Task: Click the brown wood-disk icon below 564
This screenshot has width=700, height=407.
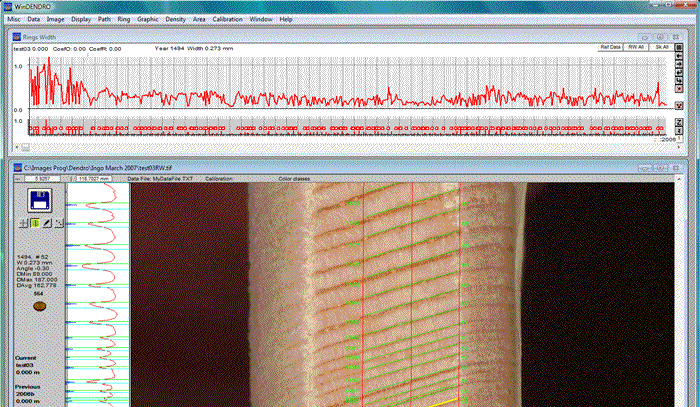Action: pos(39,306)
